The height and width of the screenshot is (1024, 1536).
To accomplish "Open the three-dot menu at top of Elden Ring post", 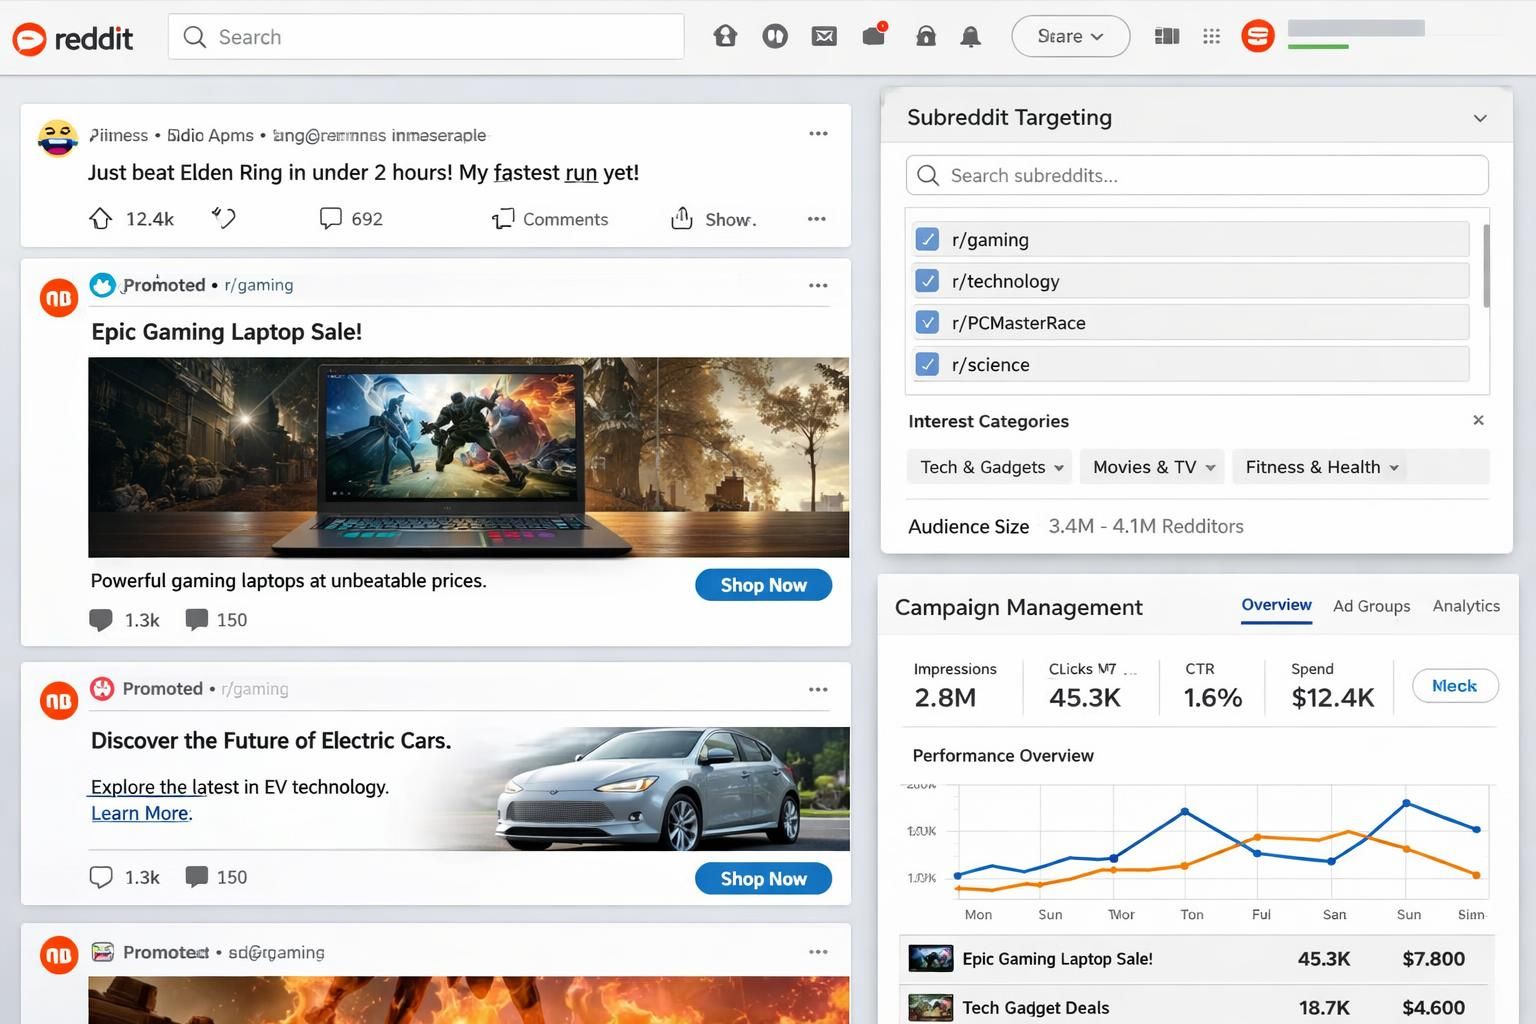I will (x=818, y=133).
